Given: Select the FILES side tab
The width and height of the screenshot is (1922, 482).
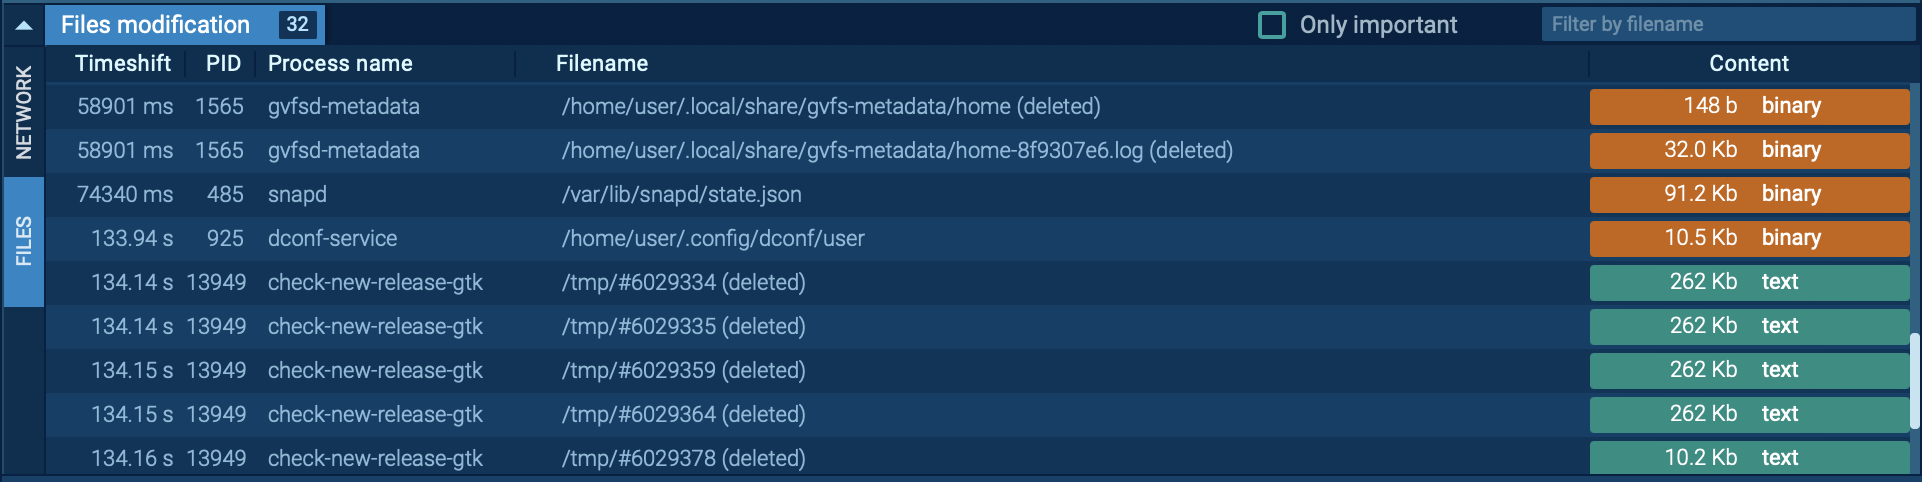Looking at the screenshot, I should click(x=24, y=241).
